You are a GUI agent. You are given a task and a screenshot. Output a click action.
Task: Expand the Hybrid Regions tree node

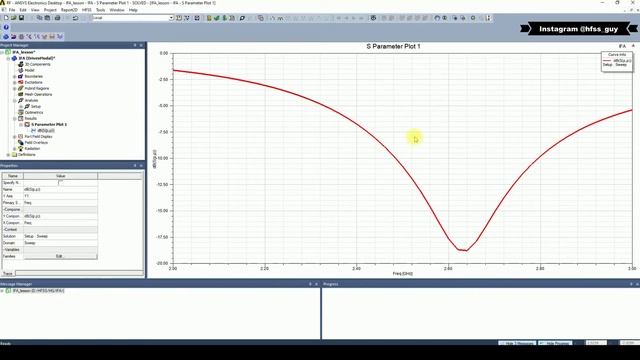pos(15,88)
